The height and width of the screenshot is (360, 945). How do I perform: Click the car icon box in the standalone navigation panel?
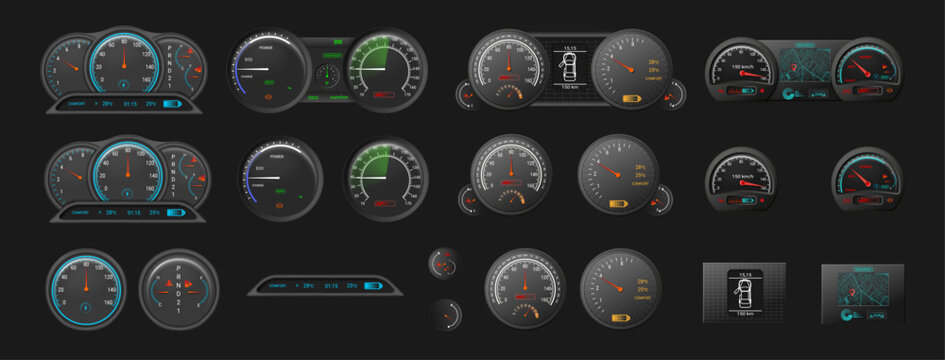tap(877, 315)
